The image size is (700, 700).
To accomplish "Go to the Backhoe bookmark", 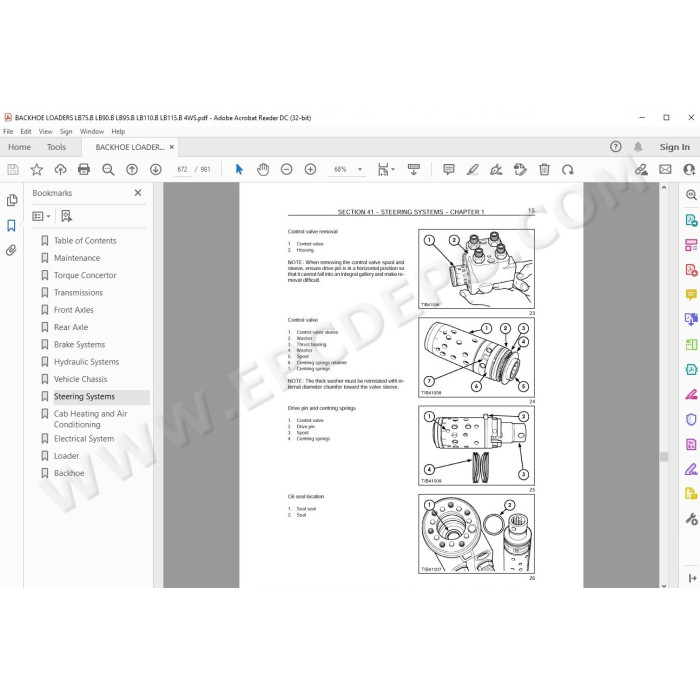I will [x=69, y=473].
